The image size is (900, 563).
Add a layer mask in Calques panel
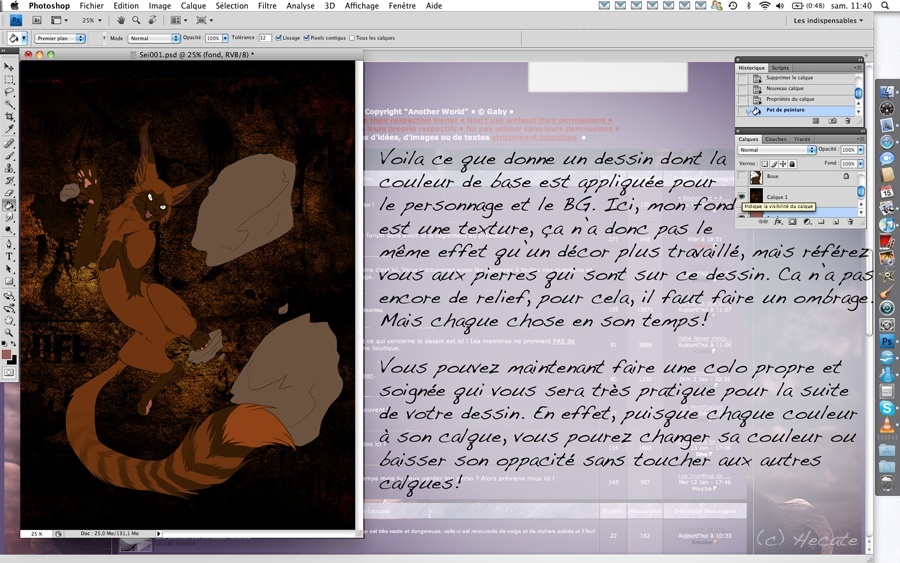tap(793, 222)
